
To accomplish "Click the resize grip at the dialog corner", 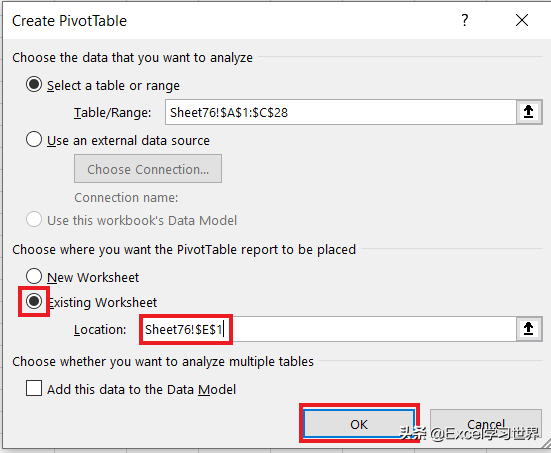I will pyautogui.click(x=546, y=444).
